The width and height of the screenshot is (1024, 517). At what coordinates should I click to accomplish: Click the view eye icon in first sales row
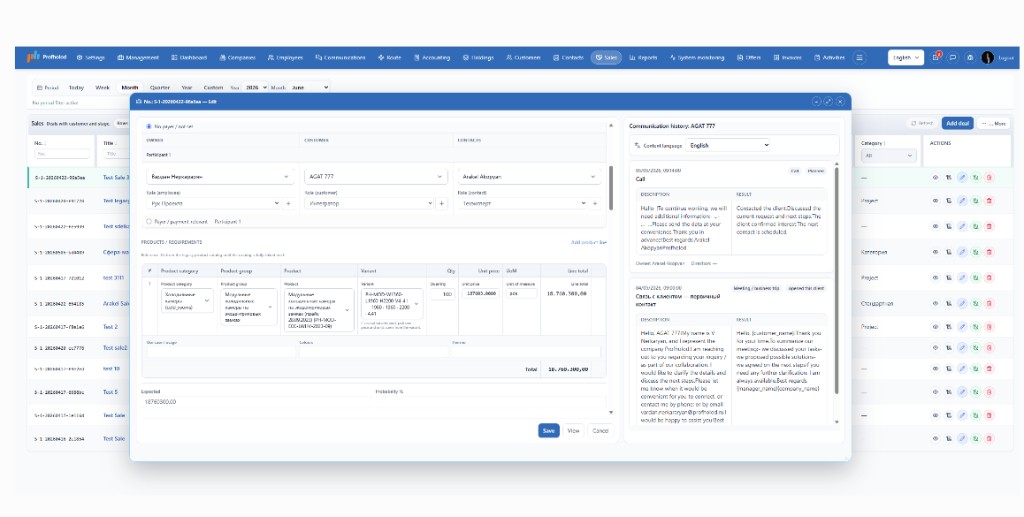tap(935, 177)
